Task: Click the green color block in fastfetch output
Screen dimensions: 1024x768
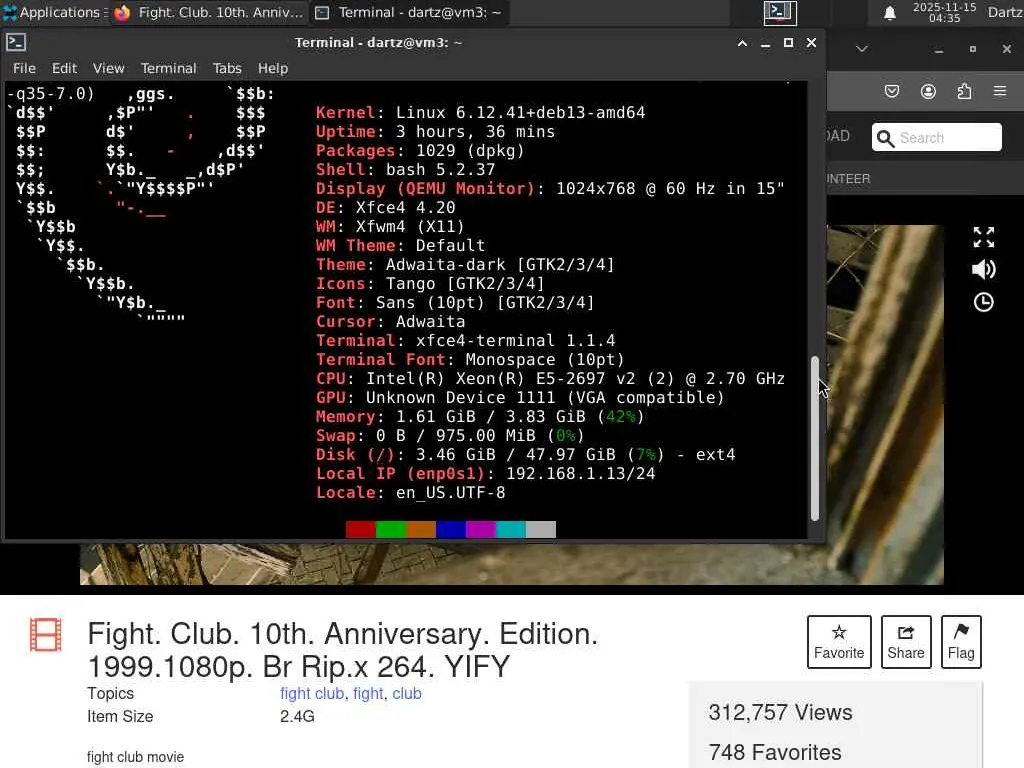Action: 391,529
